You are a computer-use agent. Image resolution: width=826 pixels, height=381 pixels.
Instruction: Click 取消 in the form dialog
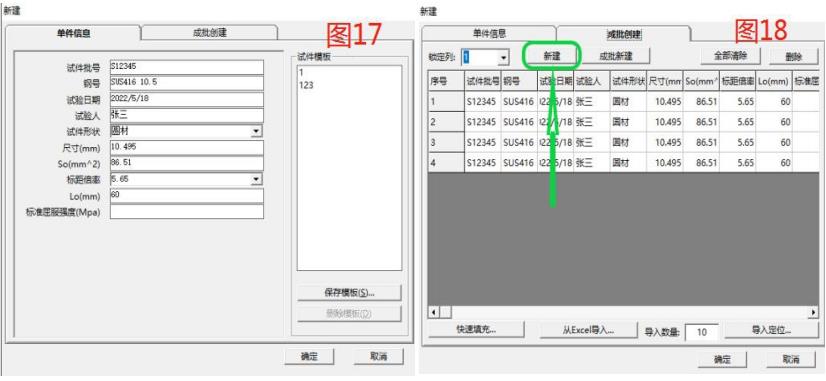pos(379,356)
